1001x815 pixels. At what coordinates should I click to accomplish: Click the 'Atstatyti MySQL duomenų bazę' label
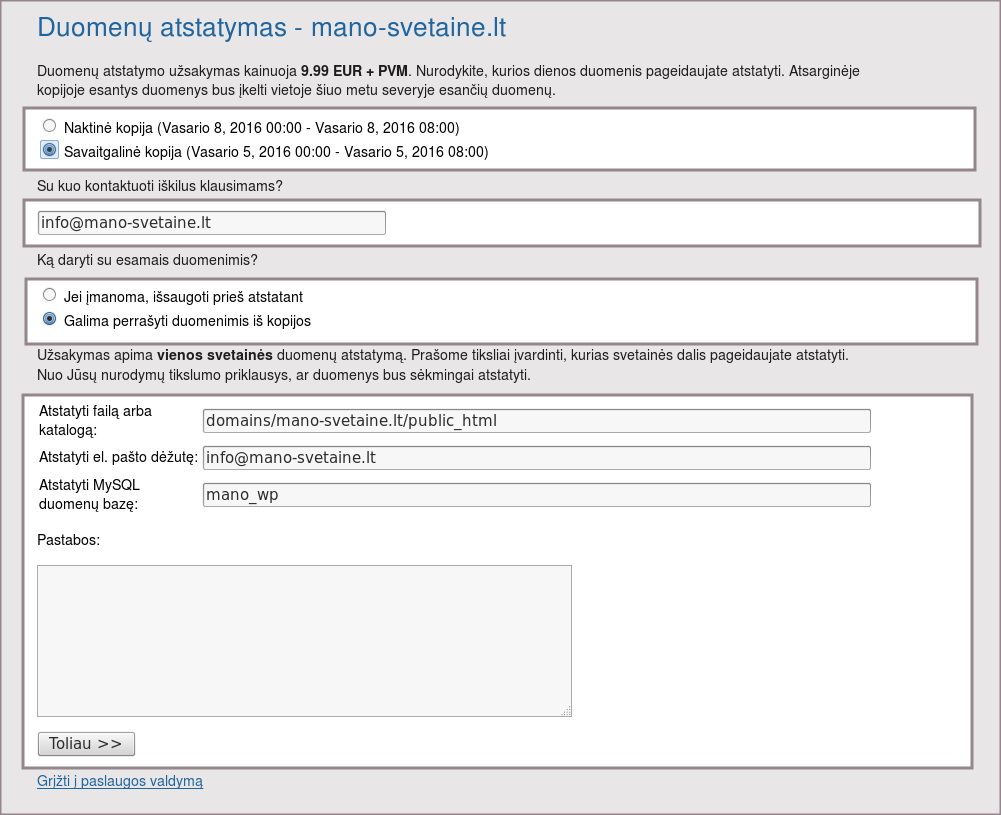(88, 494)
